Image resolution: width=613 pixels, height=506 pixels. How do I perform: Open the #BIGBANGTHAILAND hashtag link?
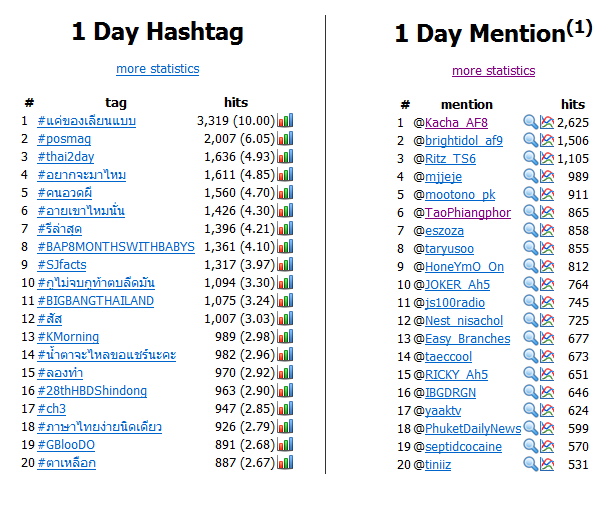click(x=95, y=301)
